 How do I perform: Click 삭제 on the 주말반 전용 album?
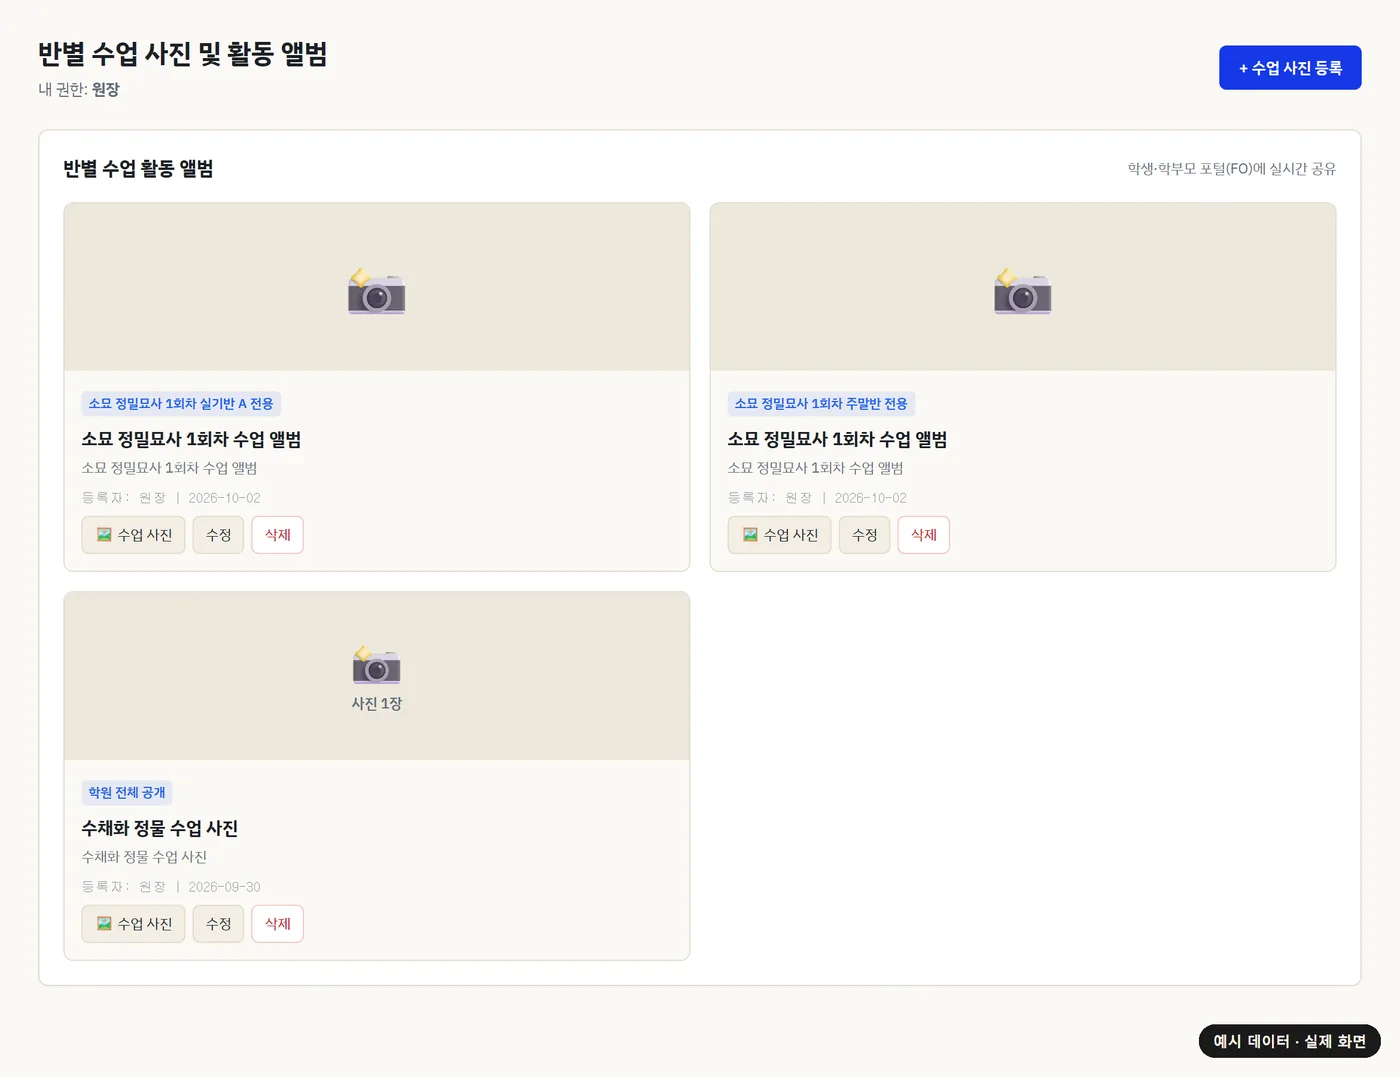[x=923, y=535]
